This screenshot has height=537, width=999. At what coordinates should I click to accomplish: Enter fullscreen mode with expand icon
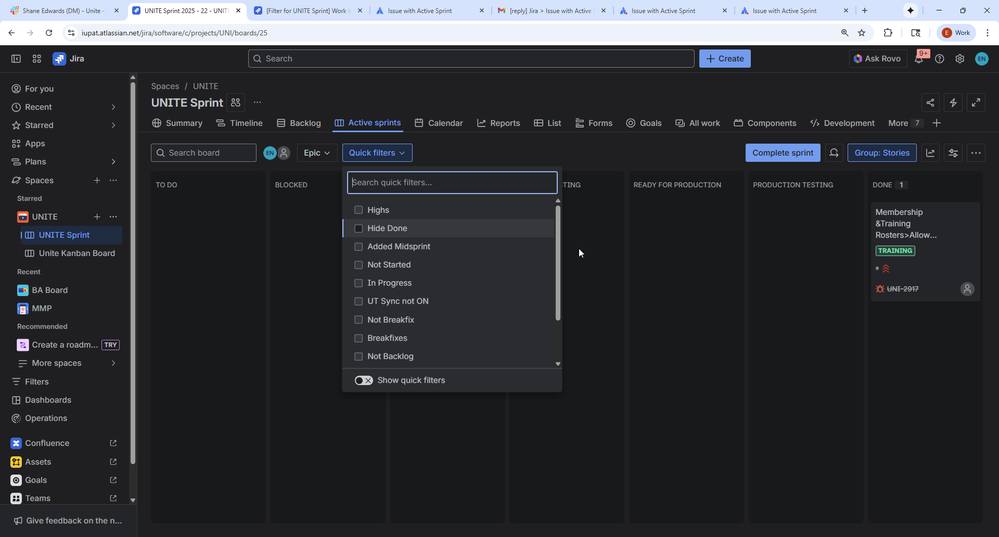point(976,103)
